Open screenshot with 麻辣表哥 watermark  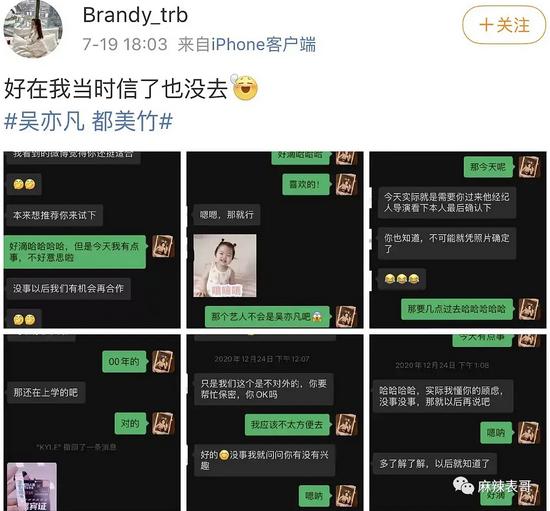(458, 423)
